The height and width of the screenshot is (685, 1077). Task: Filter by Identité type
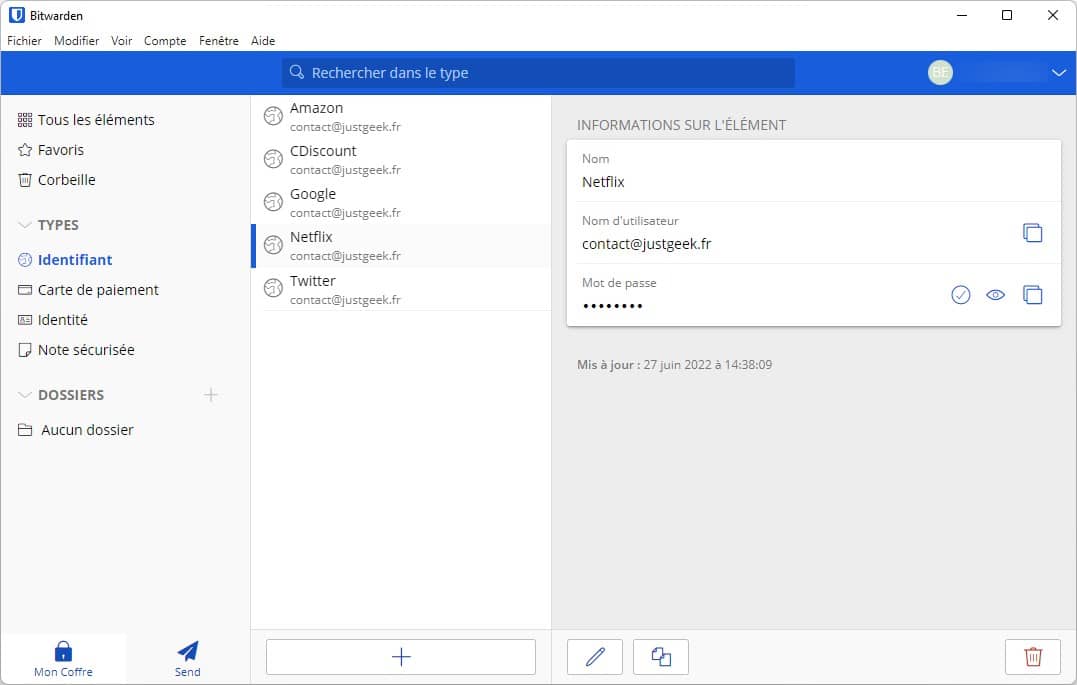[x=53, y=320]
